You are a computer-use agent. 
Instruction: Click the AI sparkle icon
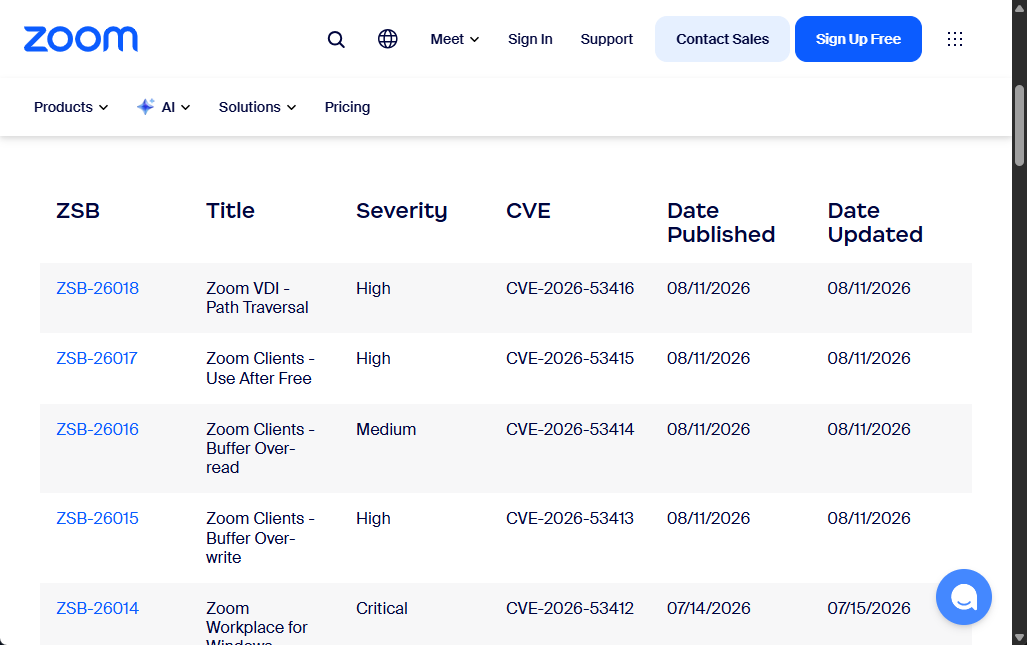tap(145, 107)
